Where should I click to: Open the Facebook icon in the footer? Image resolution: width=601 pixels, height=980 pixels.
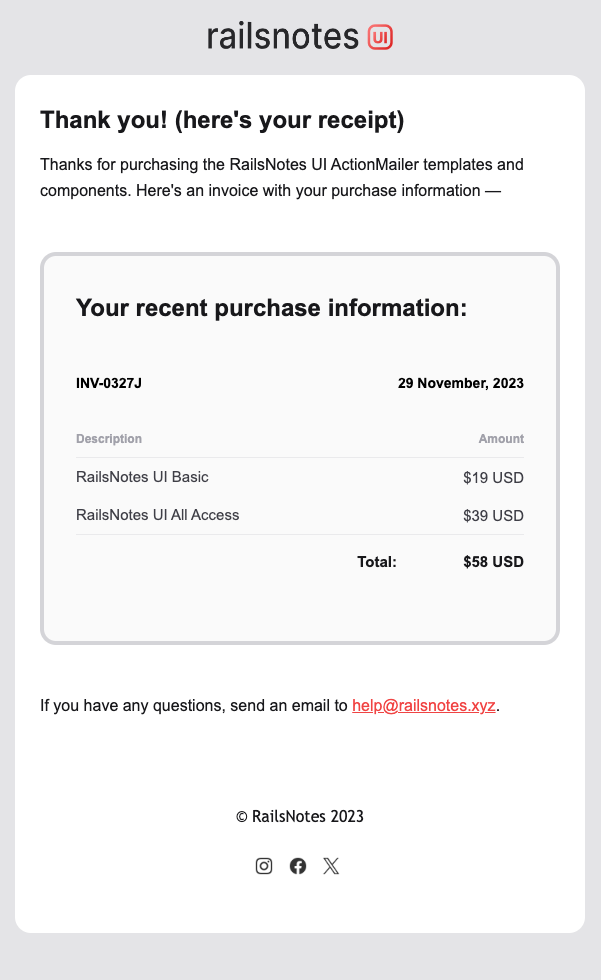(298, 866)
